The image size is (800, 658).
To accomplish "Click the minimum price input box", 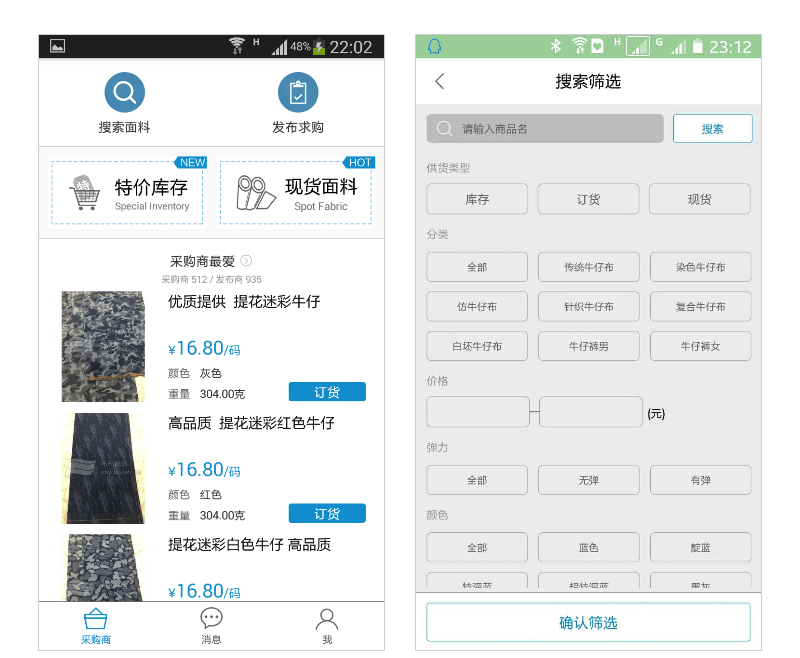I will pyautogui.click(x=478, y=412).
